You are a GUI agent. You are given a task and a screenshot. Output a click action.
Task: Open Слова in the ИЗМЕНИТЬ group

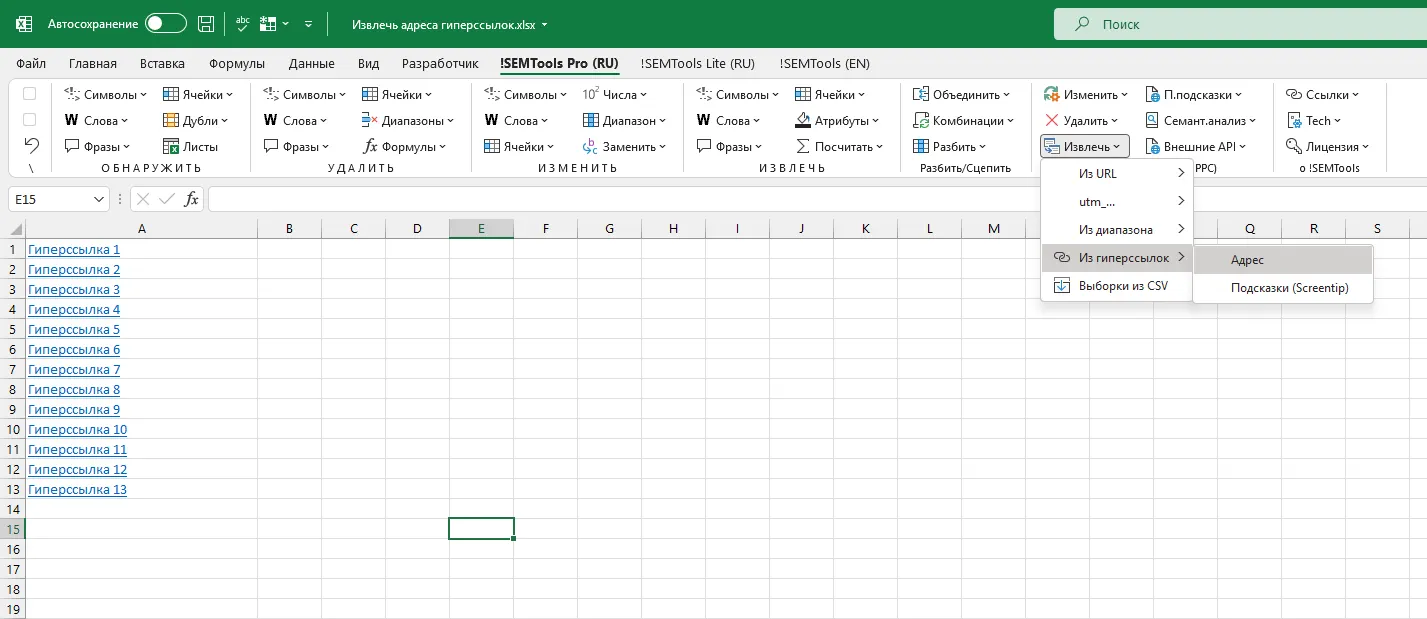coord(517,120)
